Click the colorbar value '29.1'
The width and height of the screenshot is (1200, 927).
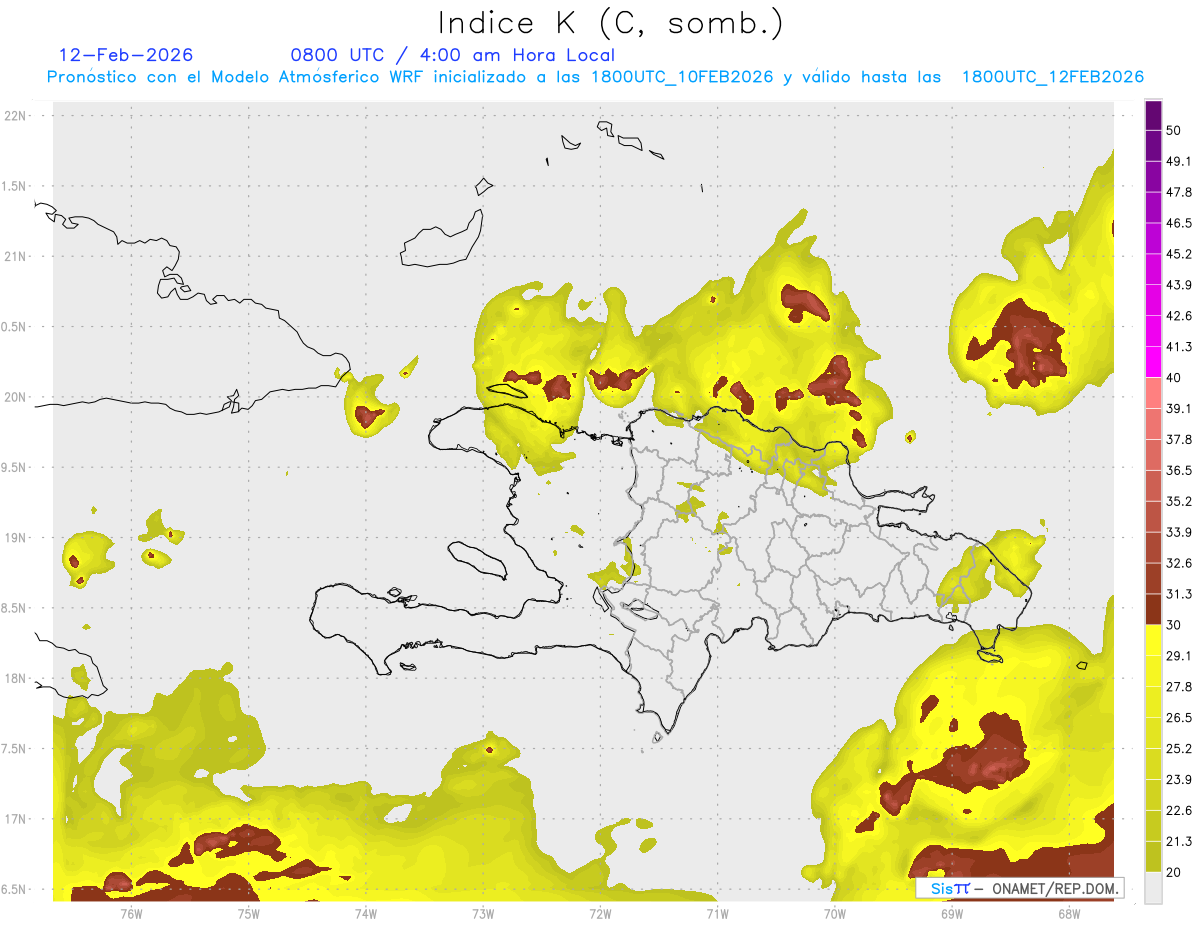pos(1179,656)
